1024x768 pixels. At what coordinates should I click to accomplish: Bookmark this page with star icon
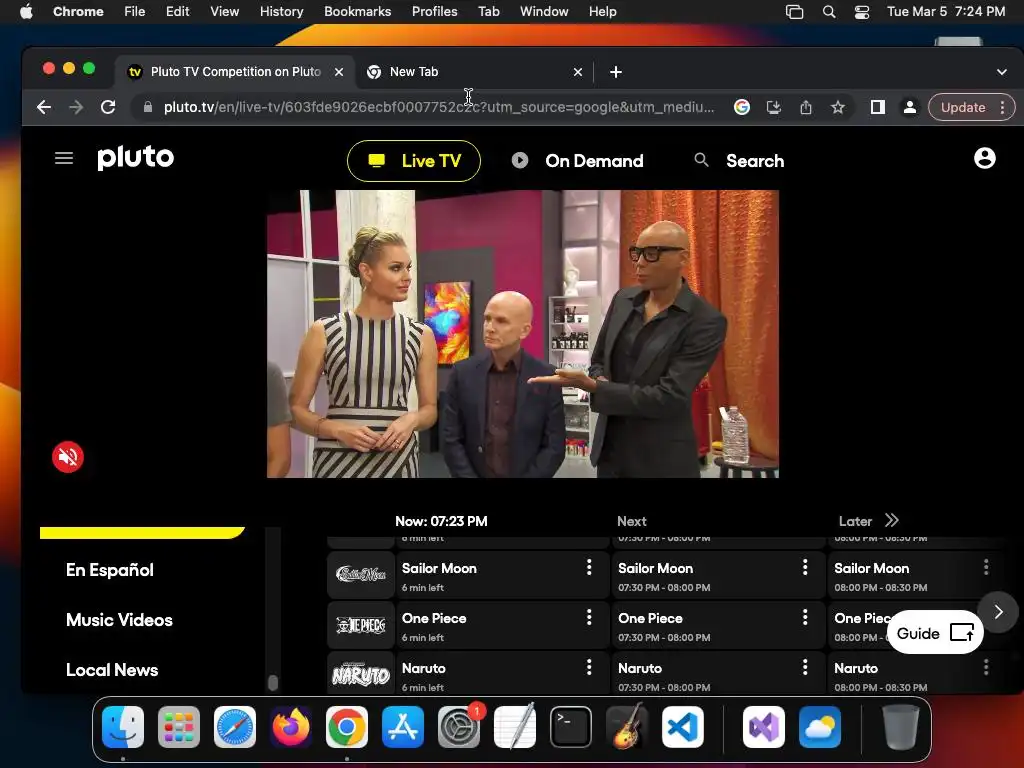tap(838, 107)
